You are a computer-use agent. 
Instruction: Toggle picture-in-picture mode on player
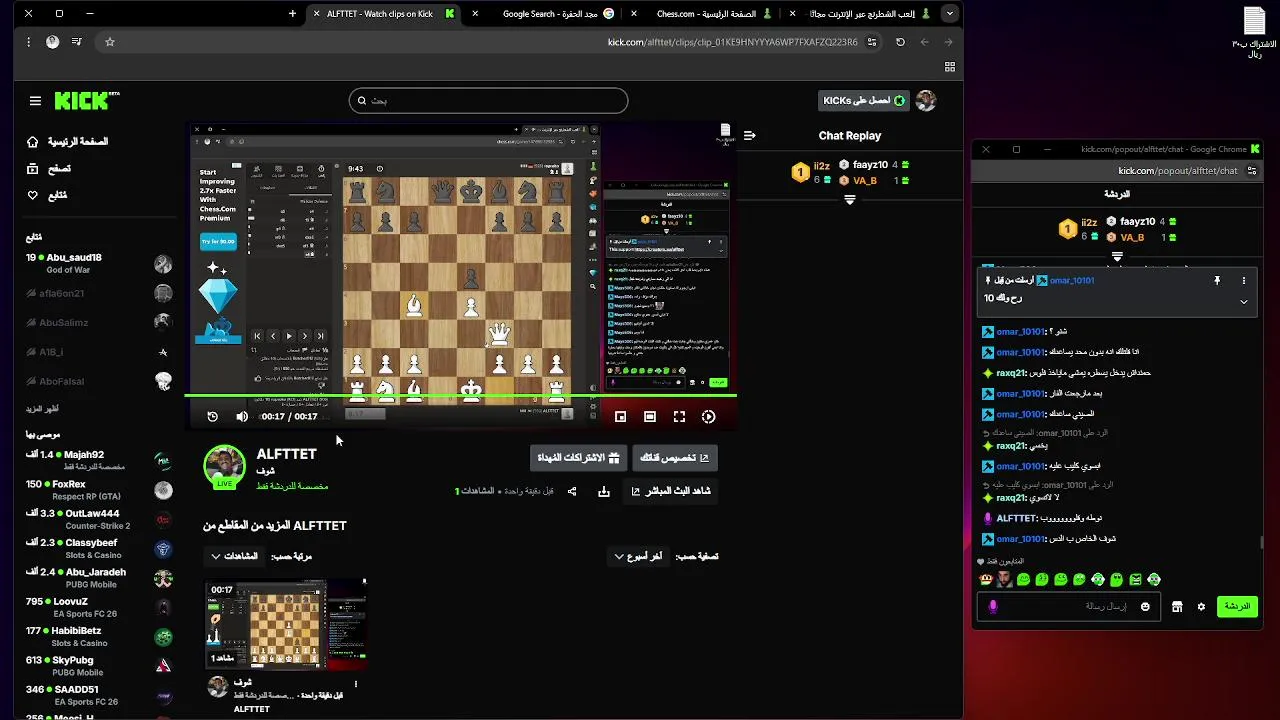(x=620, y=417)
